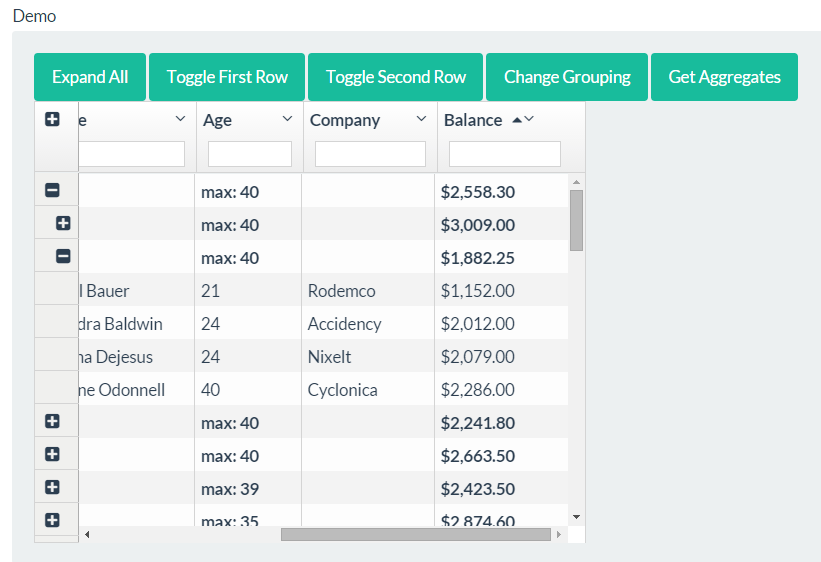Click the horizontal scrollbar thumb of the grid
The image size is (821, 562).
tap(415, 534)
